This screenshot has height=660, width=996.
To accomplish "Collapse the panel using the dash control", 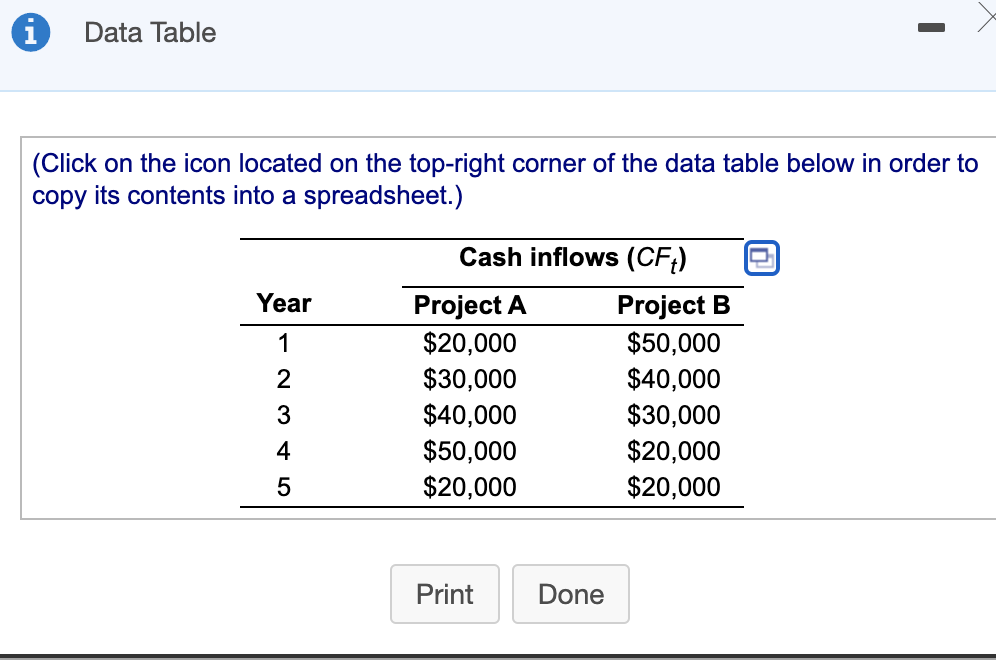I will [x=931, y=28].
